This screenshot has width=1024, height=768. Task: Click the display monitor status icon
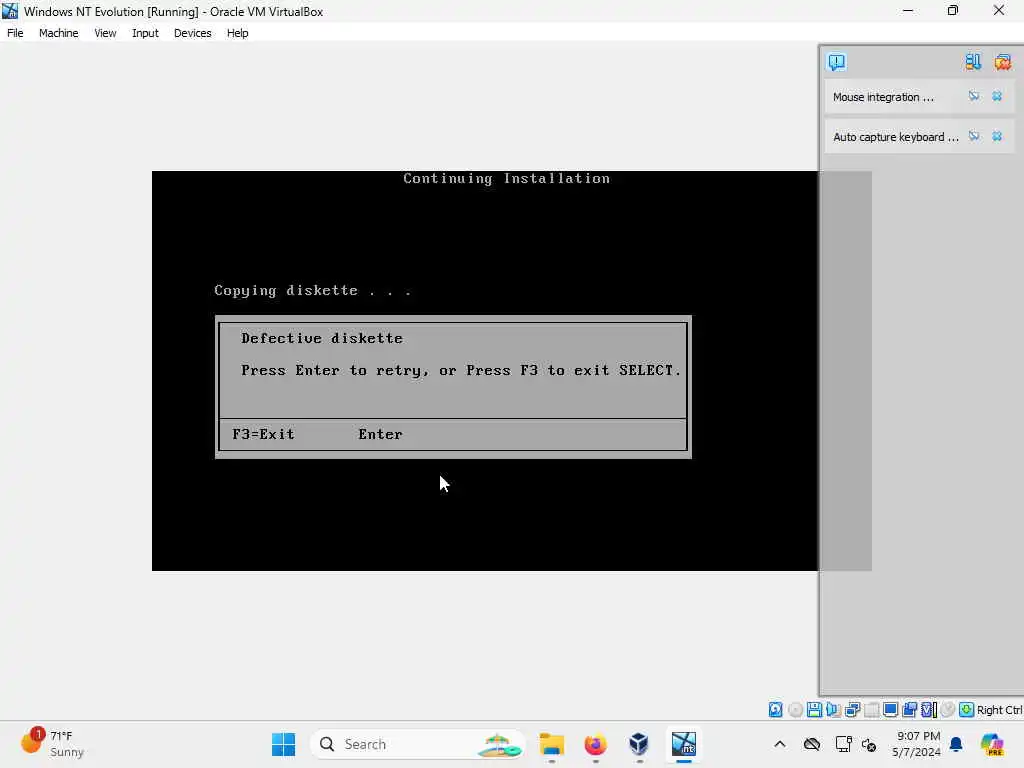click(890, 710)
